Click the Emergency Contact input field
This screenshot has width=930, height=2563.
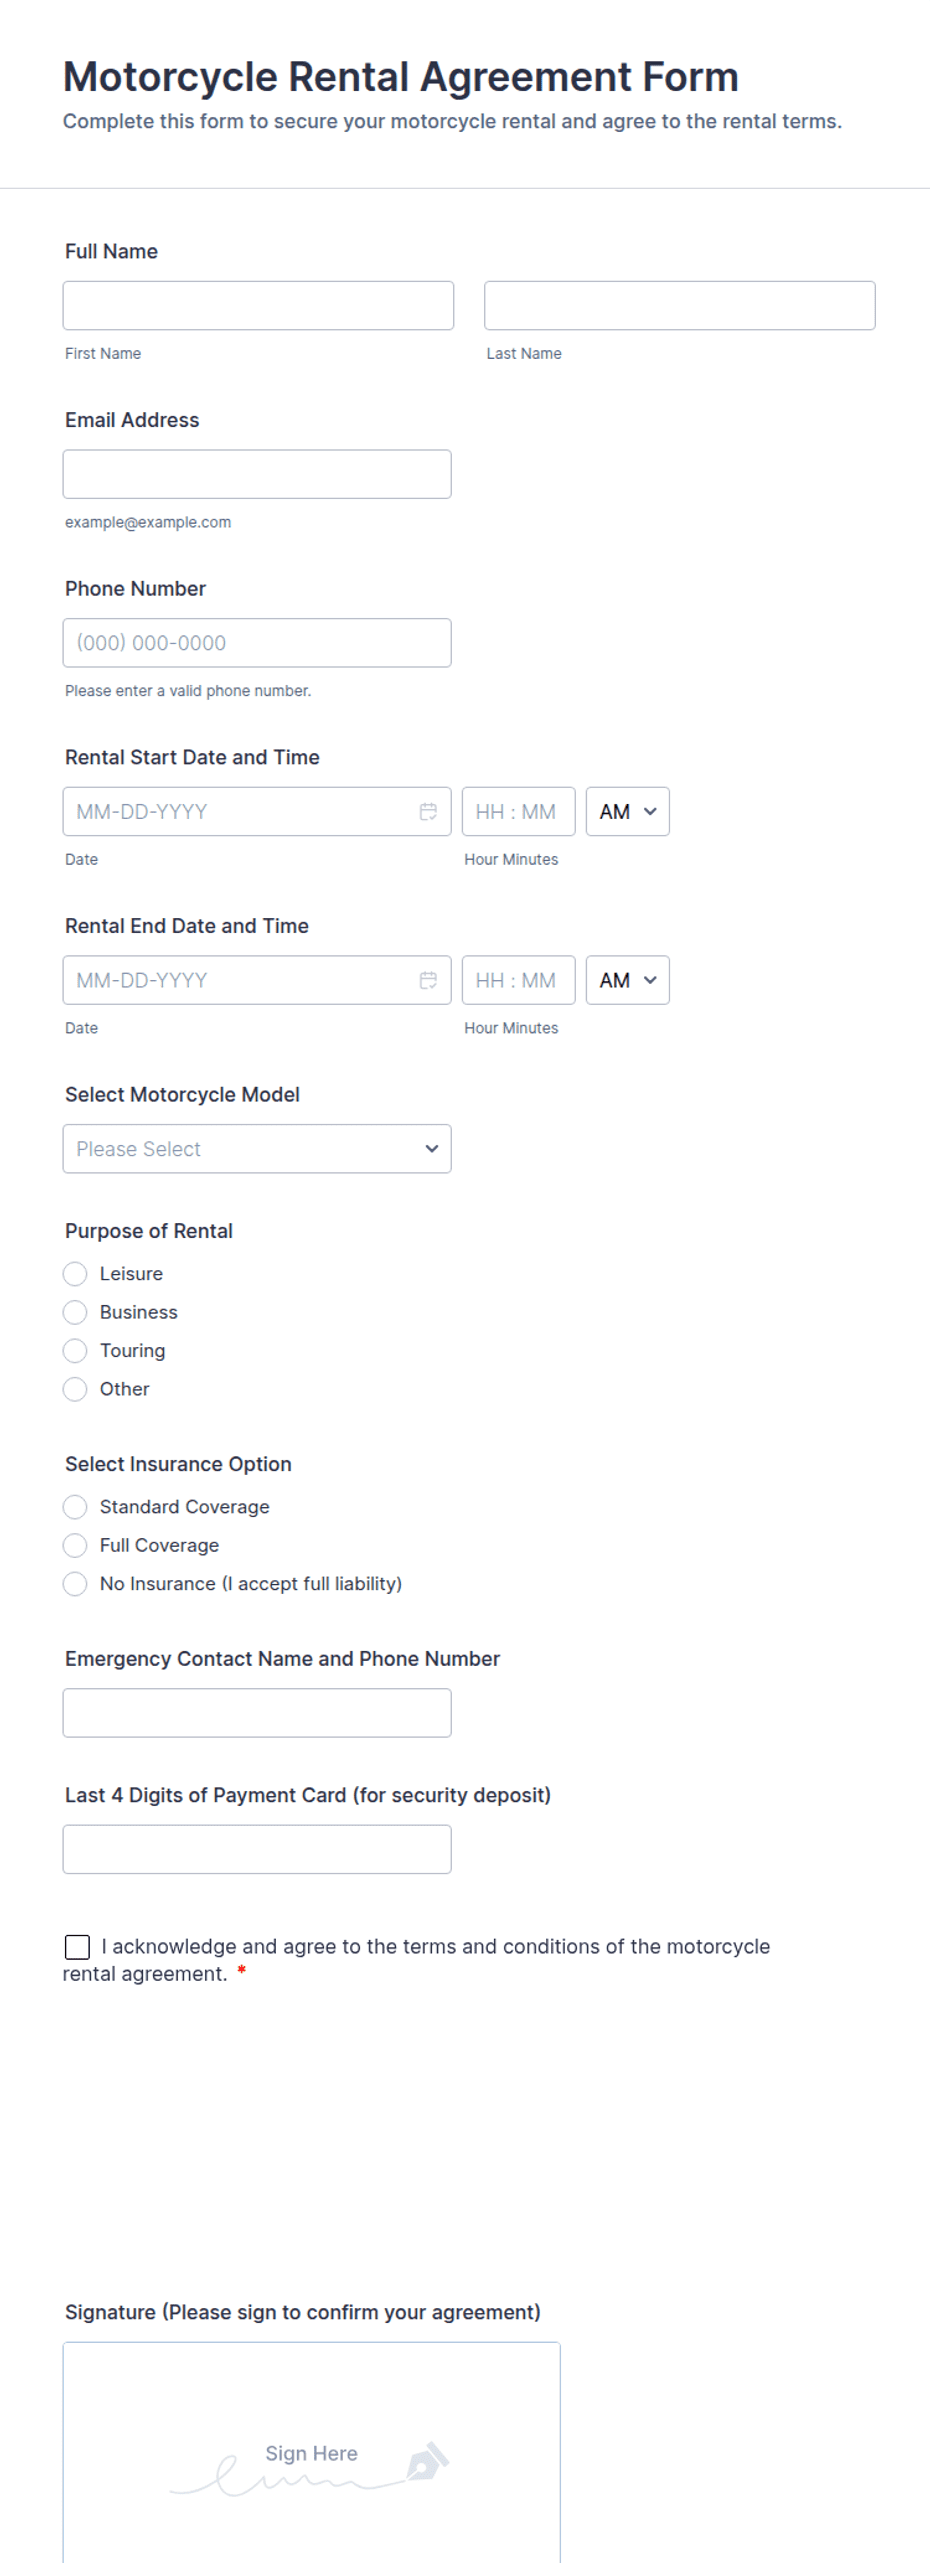[x=257, y=1712]
